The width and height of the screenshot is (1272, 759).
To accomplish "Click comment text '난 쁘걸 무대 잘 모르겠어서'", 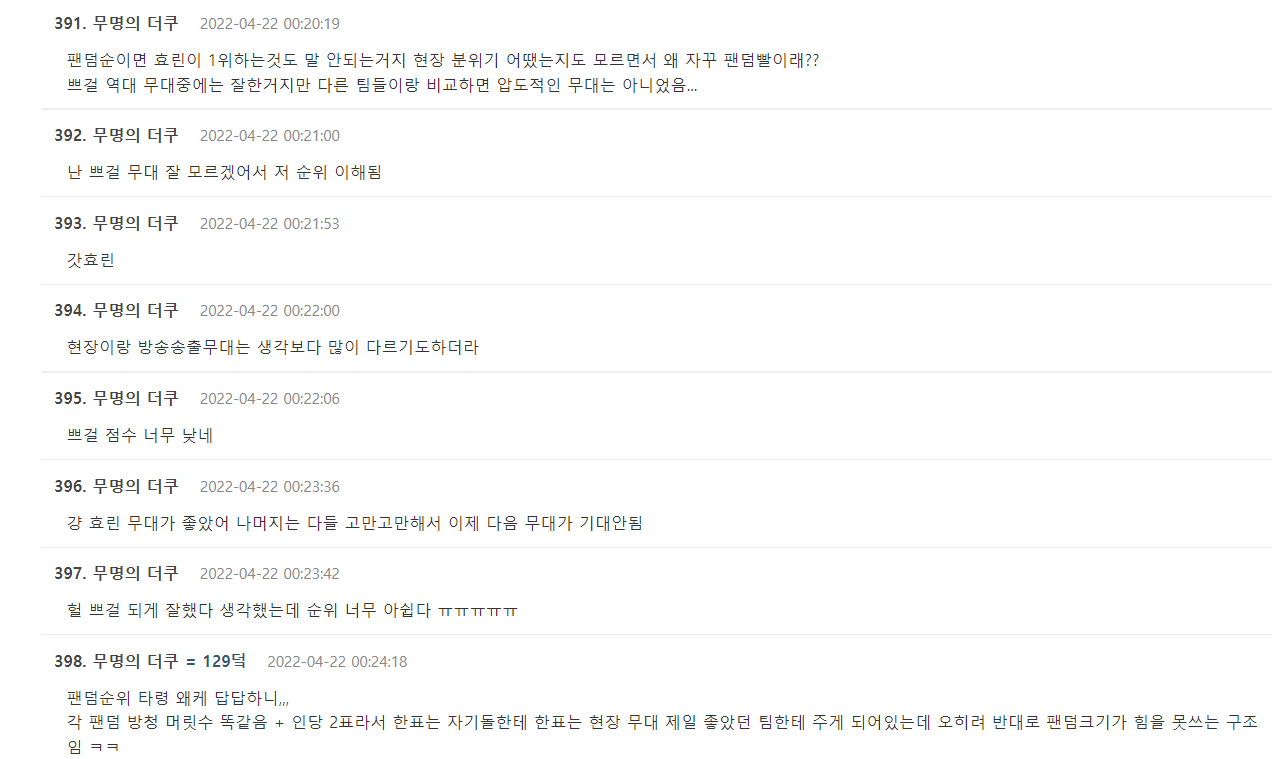I will [x=224, y=172].
